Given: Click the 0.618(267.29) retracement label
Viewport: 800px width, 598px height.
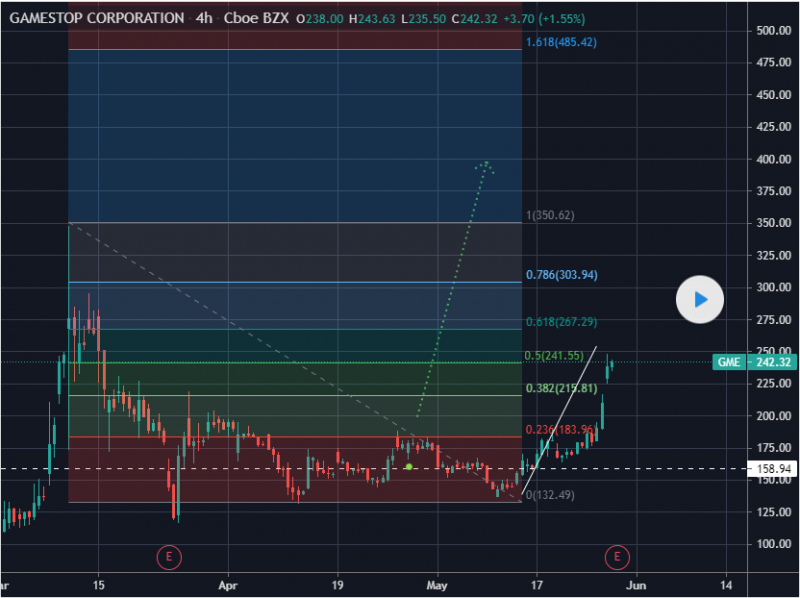Looking at the screenshot, I should pyautogui.click(x=561, y=322).
